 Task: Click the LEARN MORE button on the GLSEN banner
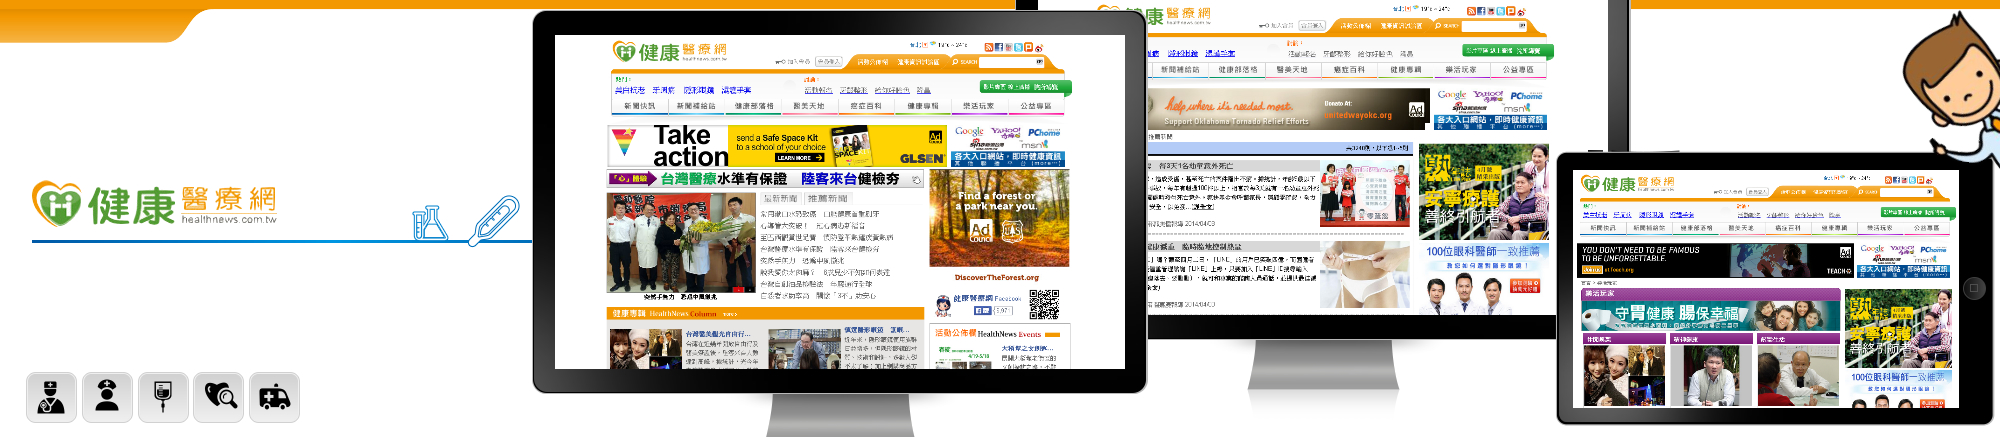point(799,158)
